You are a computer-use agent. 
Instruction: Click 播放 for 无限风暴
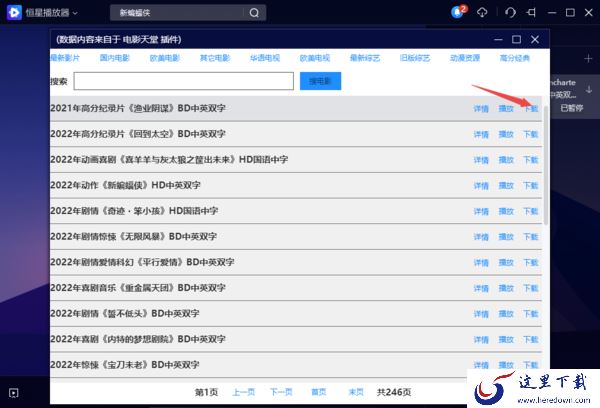click(x=506, y=237)
